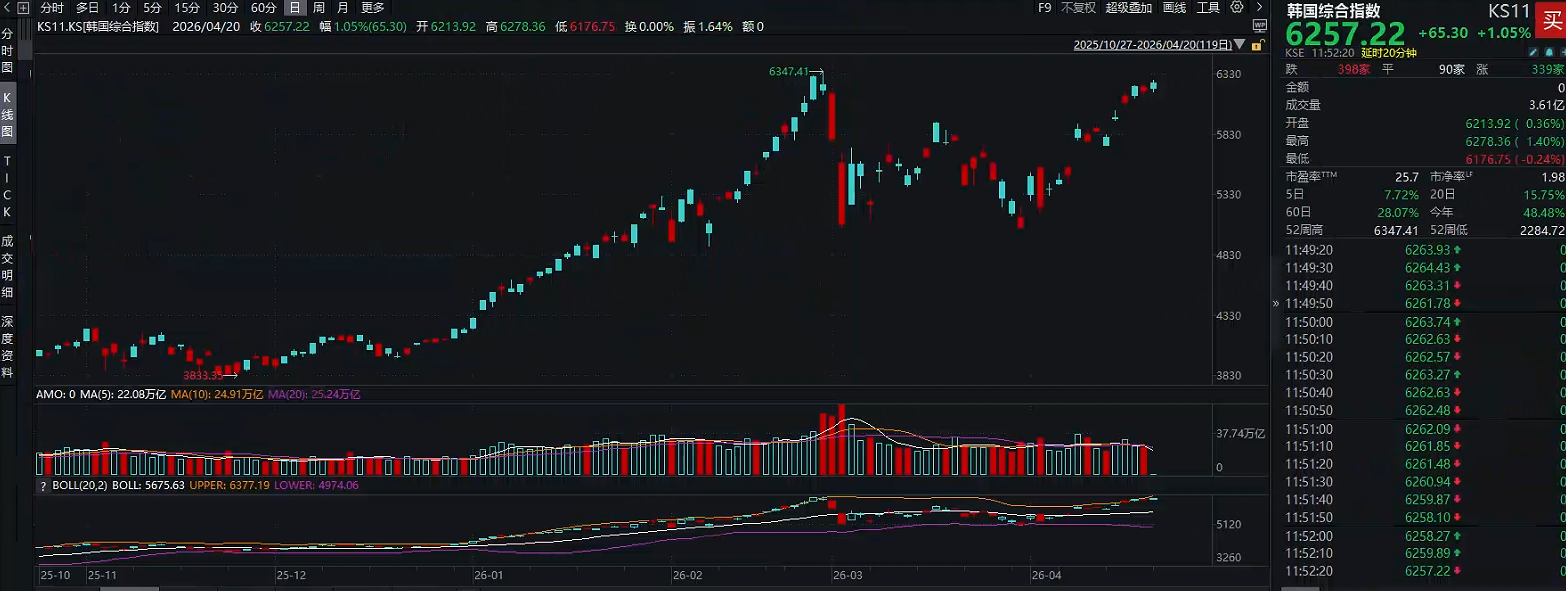This screenshot has height=591, width=1566.
Task: Open the 分时图 sidebar tab
Action: coord(8,51)
